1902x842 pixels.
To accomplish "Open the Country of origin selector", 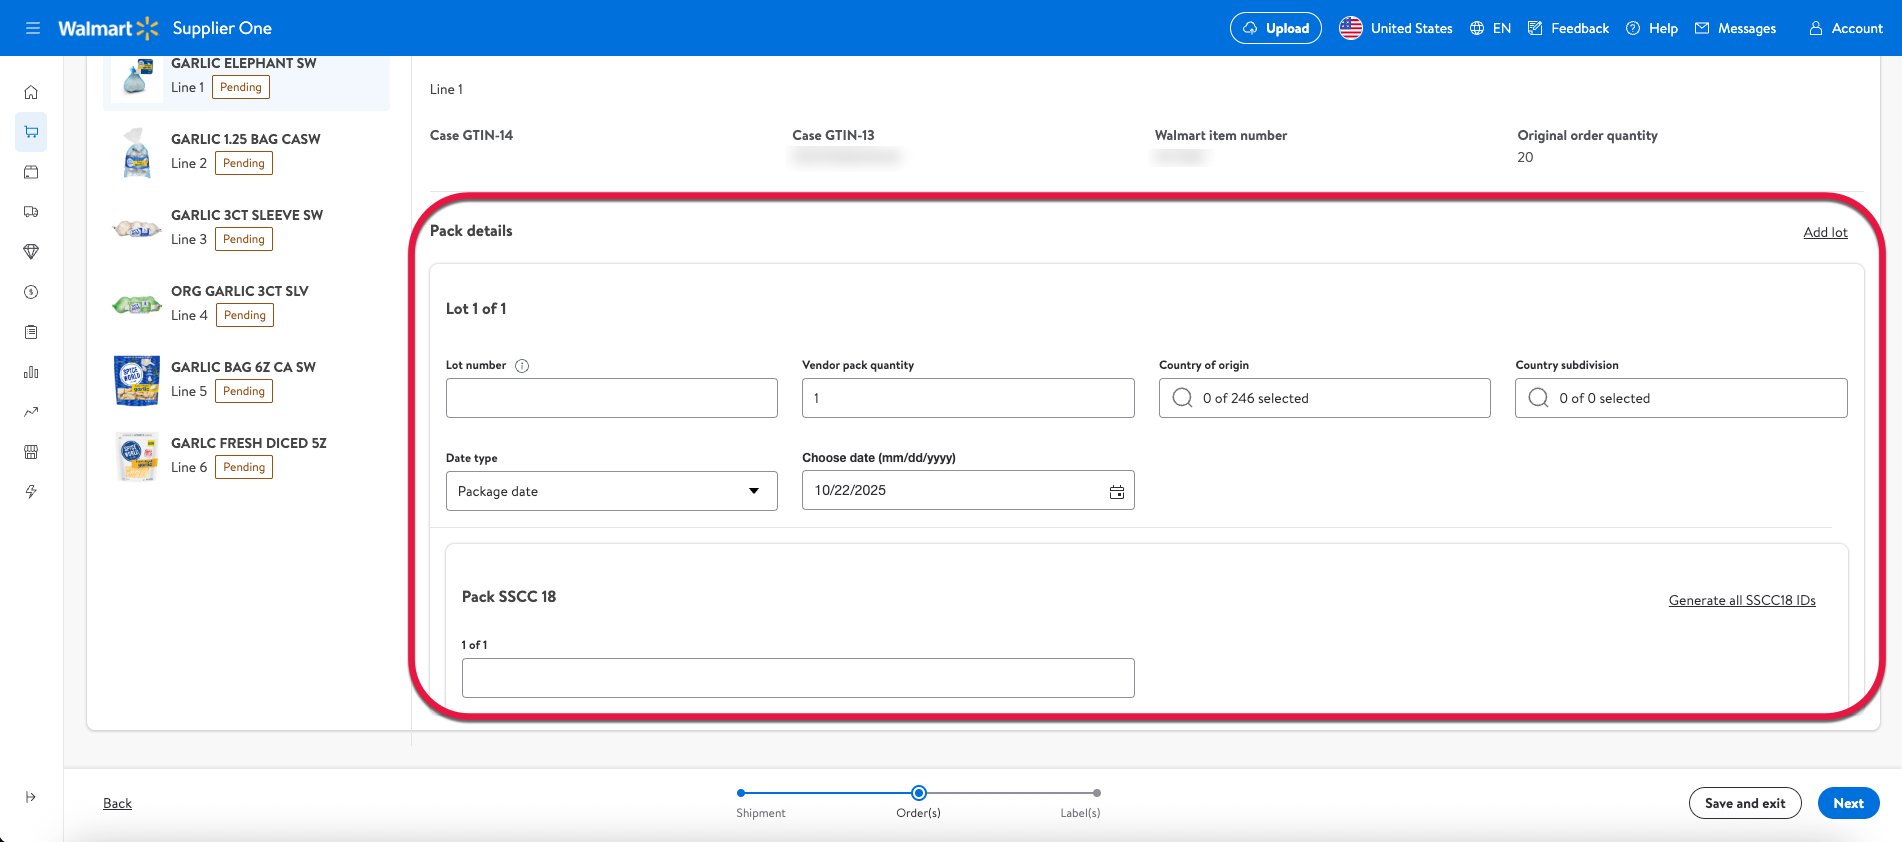I will click(1324, 398).
